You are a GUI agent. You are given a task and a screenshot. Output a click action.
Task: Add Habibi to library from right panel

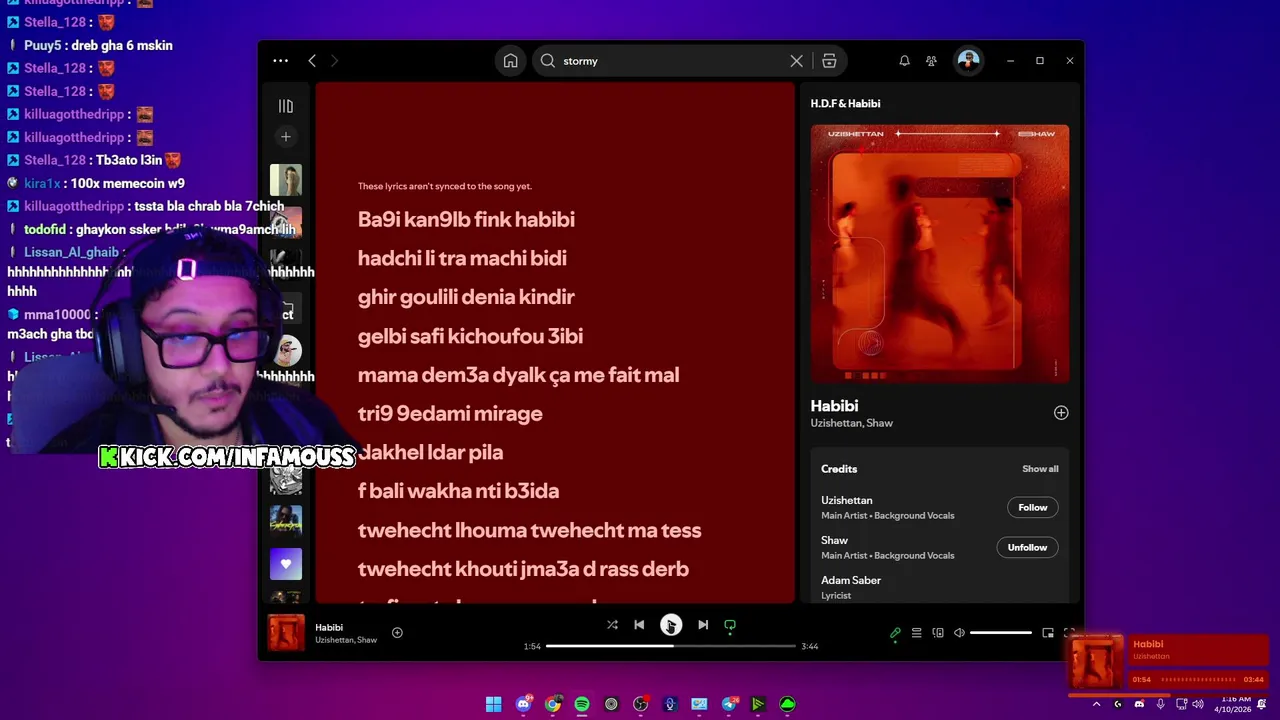click(x=1061, y=413)
